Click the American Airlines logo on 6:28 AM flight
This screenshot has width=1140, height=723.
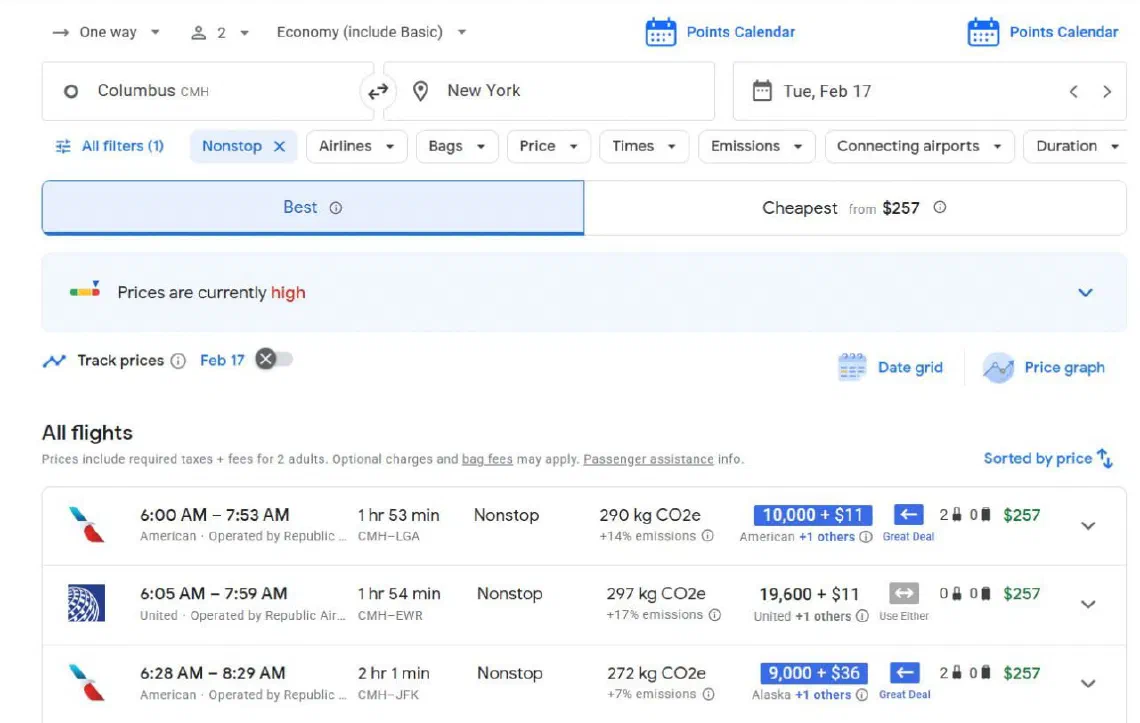(87, 682)
